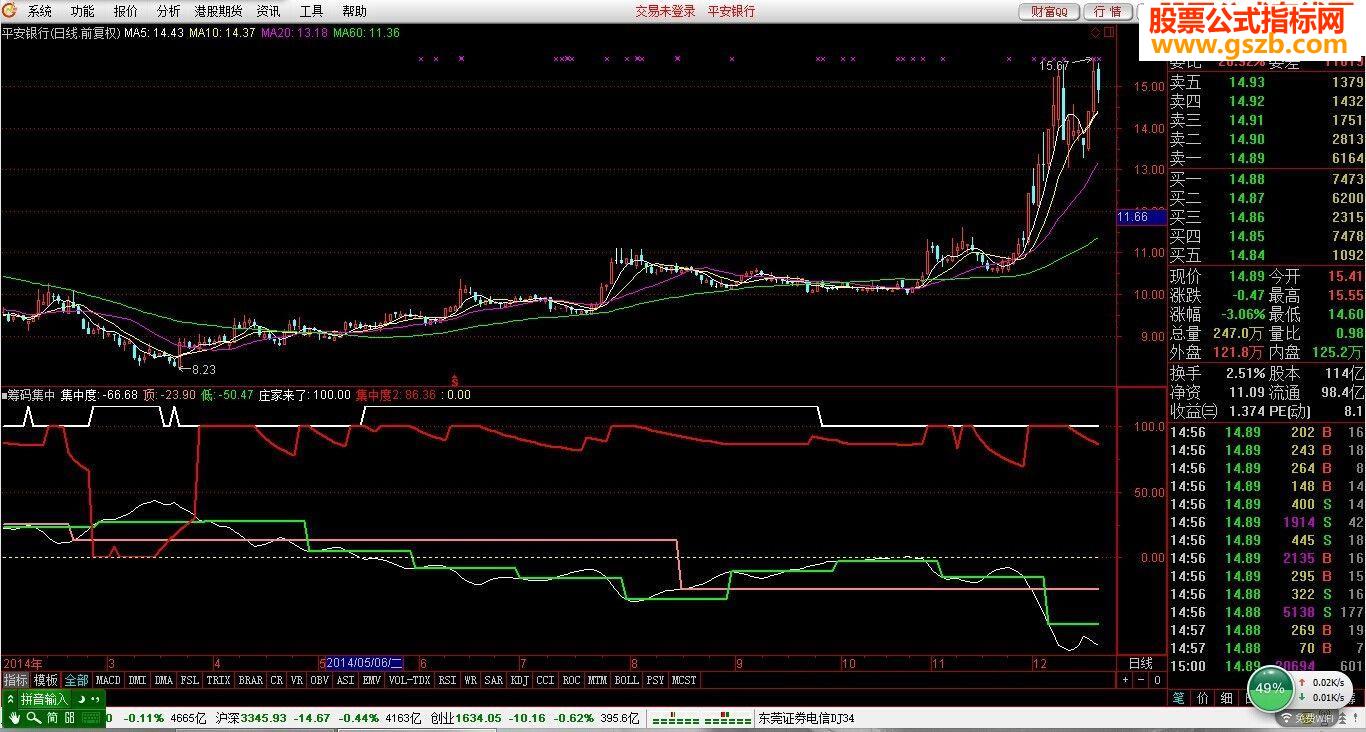Click the plus zoom button under 日线
The image size is (1366, 732).
point(1124,680)
